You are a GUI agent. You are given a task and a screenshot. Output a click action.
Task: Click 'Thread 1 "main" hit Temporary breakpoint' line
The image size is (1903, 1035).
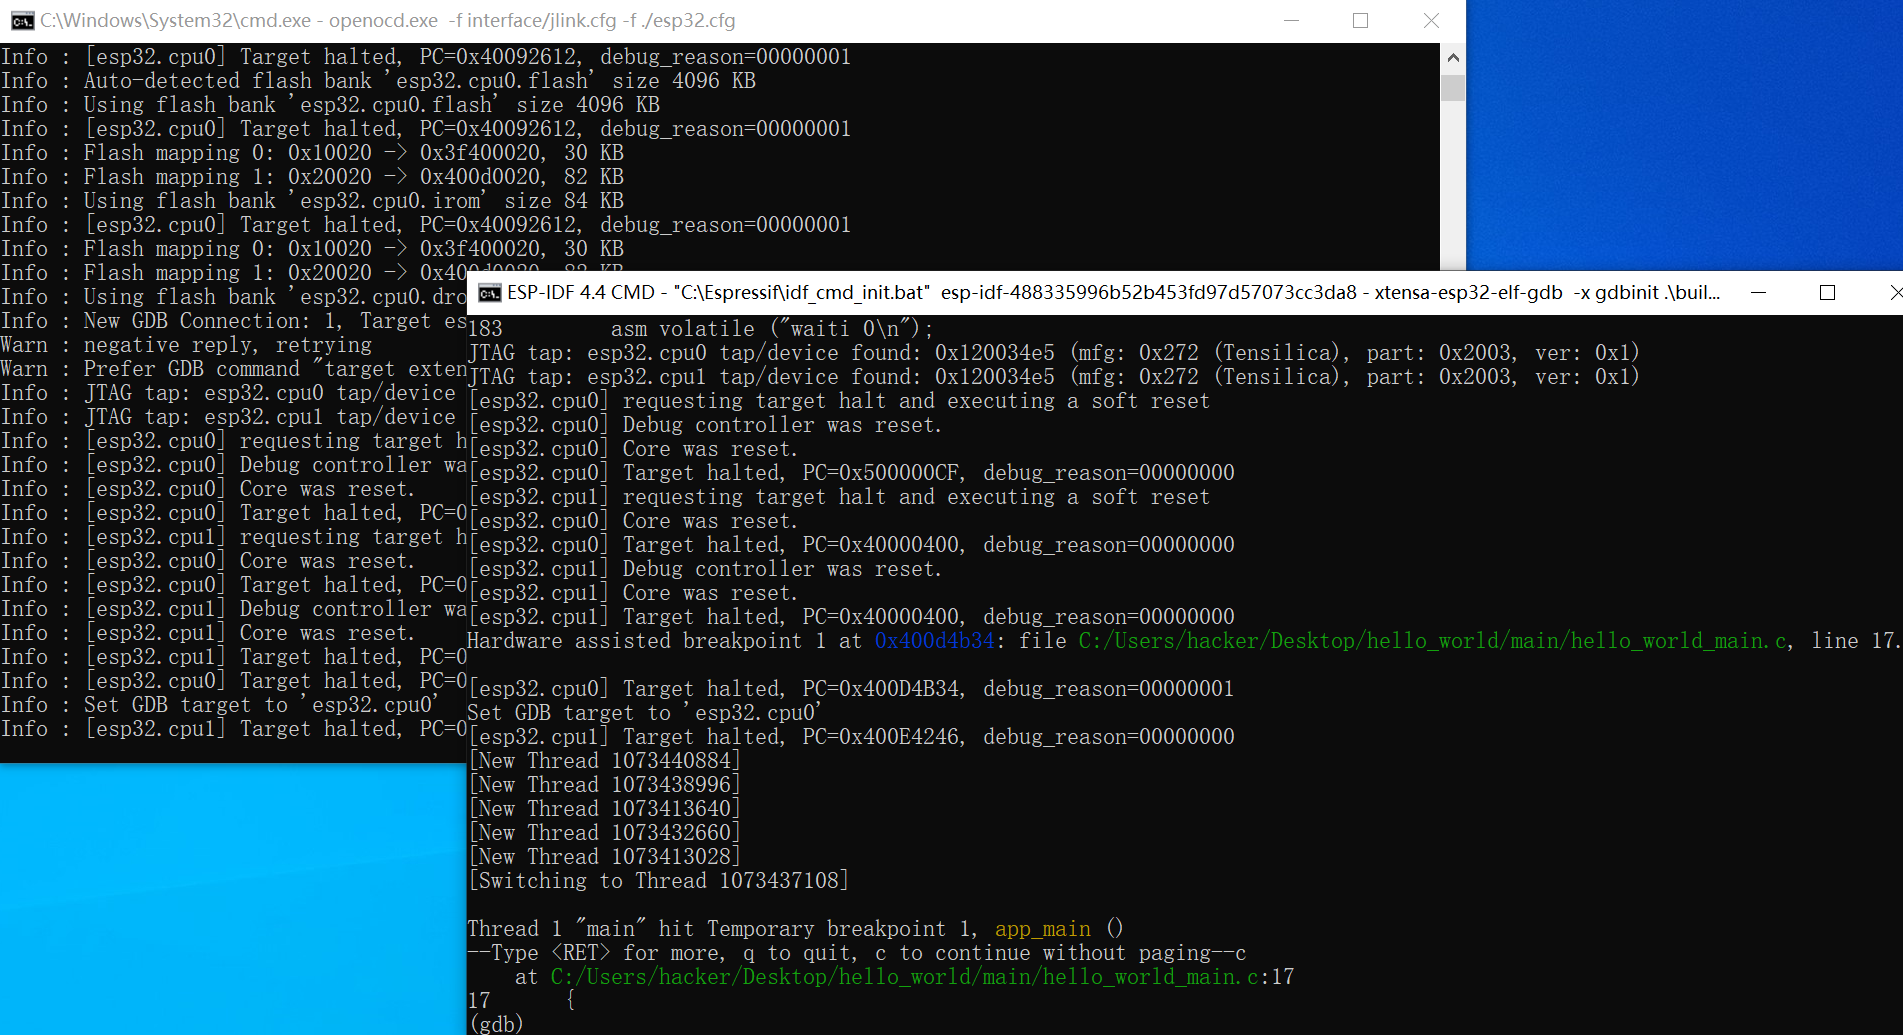click(796, 929)
